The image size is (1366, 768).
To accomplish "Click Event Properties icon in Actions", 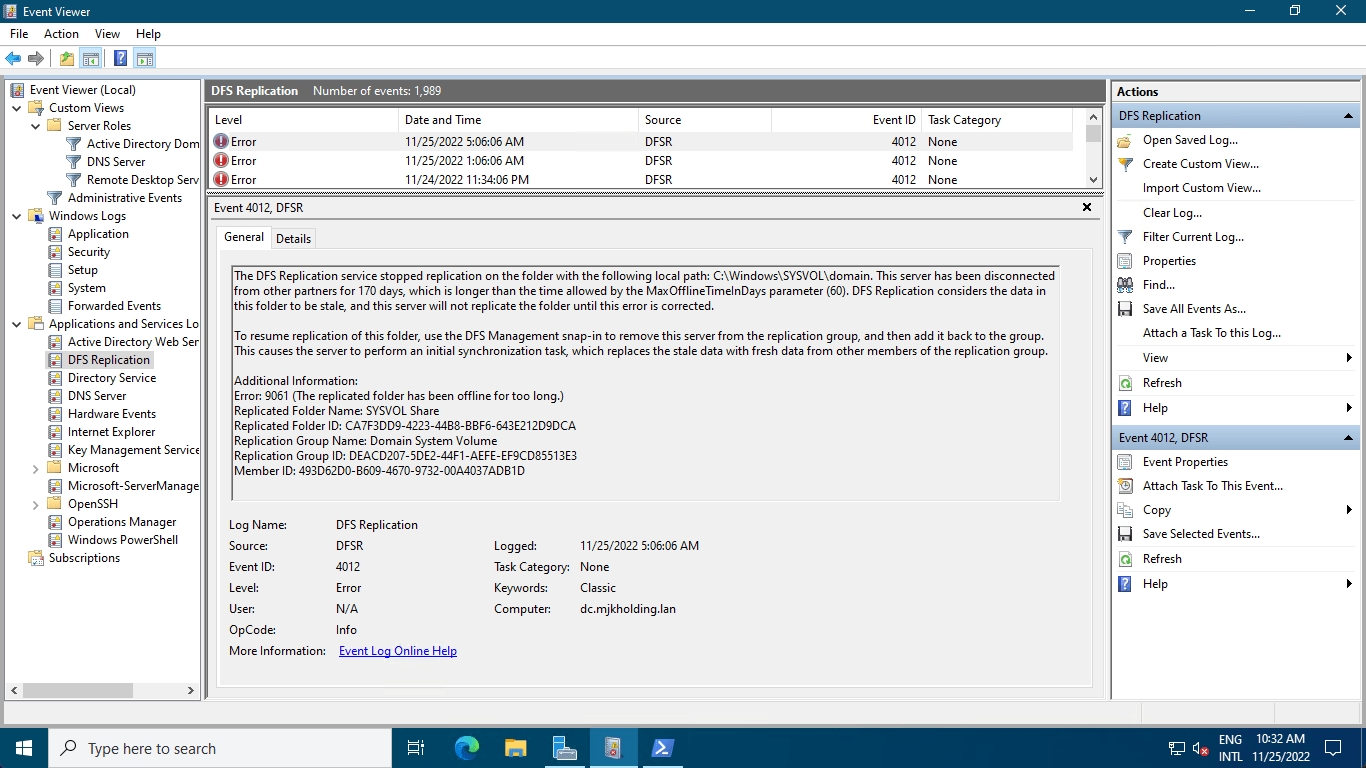I will [x=1125, y=462].
